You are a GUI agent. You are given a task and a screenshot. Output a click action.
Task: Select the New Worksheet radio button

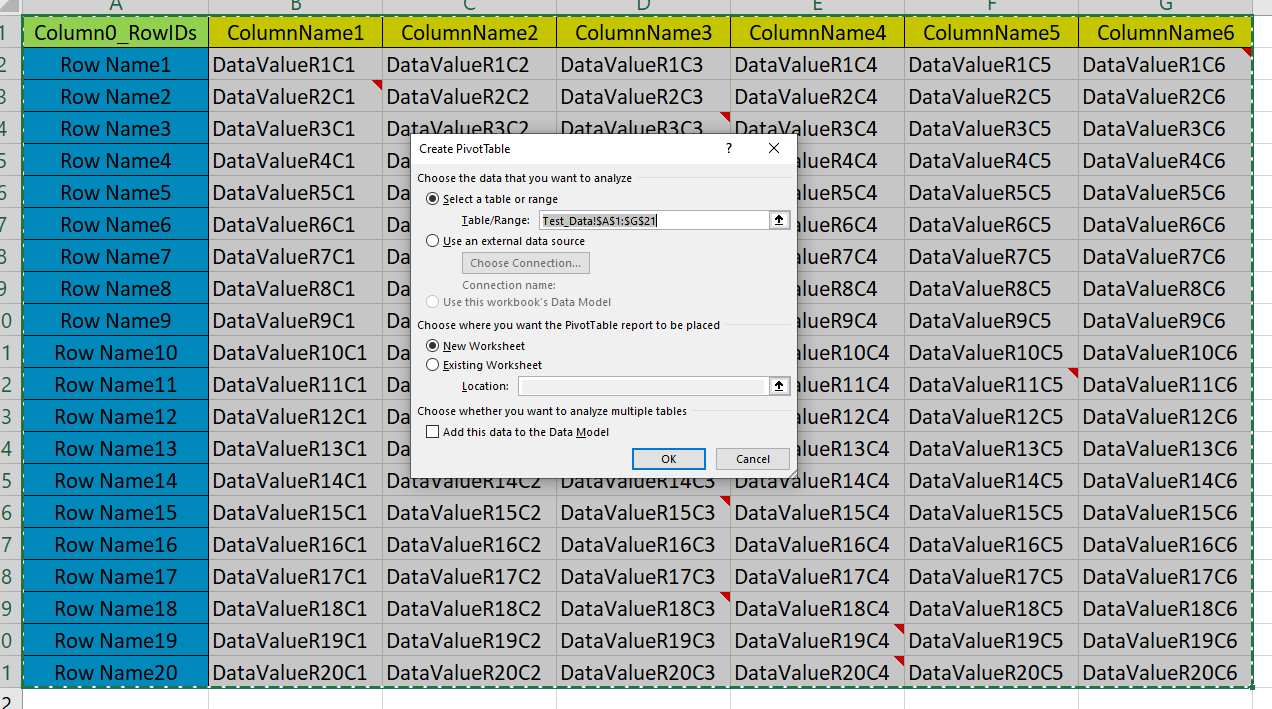click(x=433, y=346)
